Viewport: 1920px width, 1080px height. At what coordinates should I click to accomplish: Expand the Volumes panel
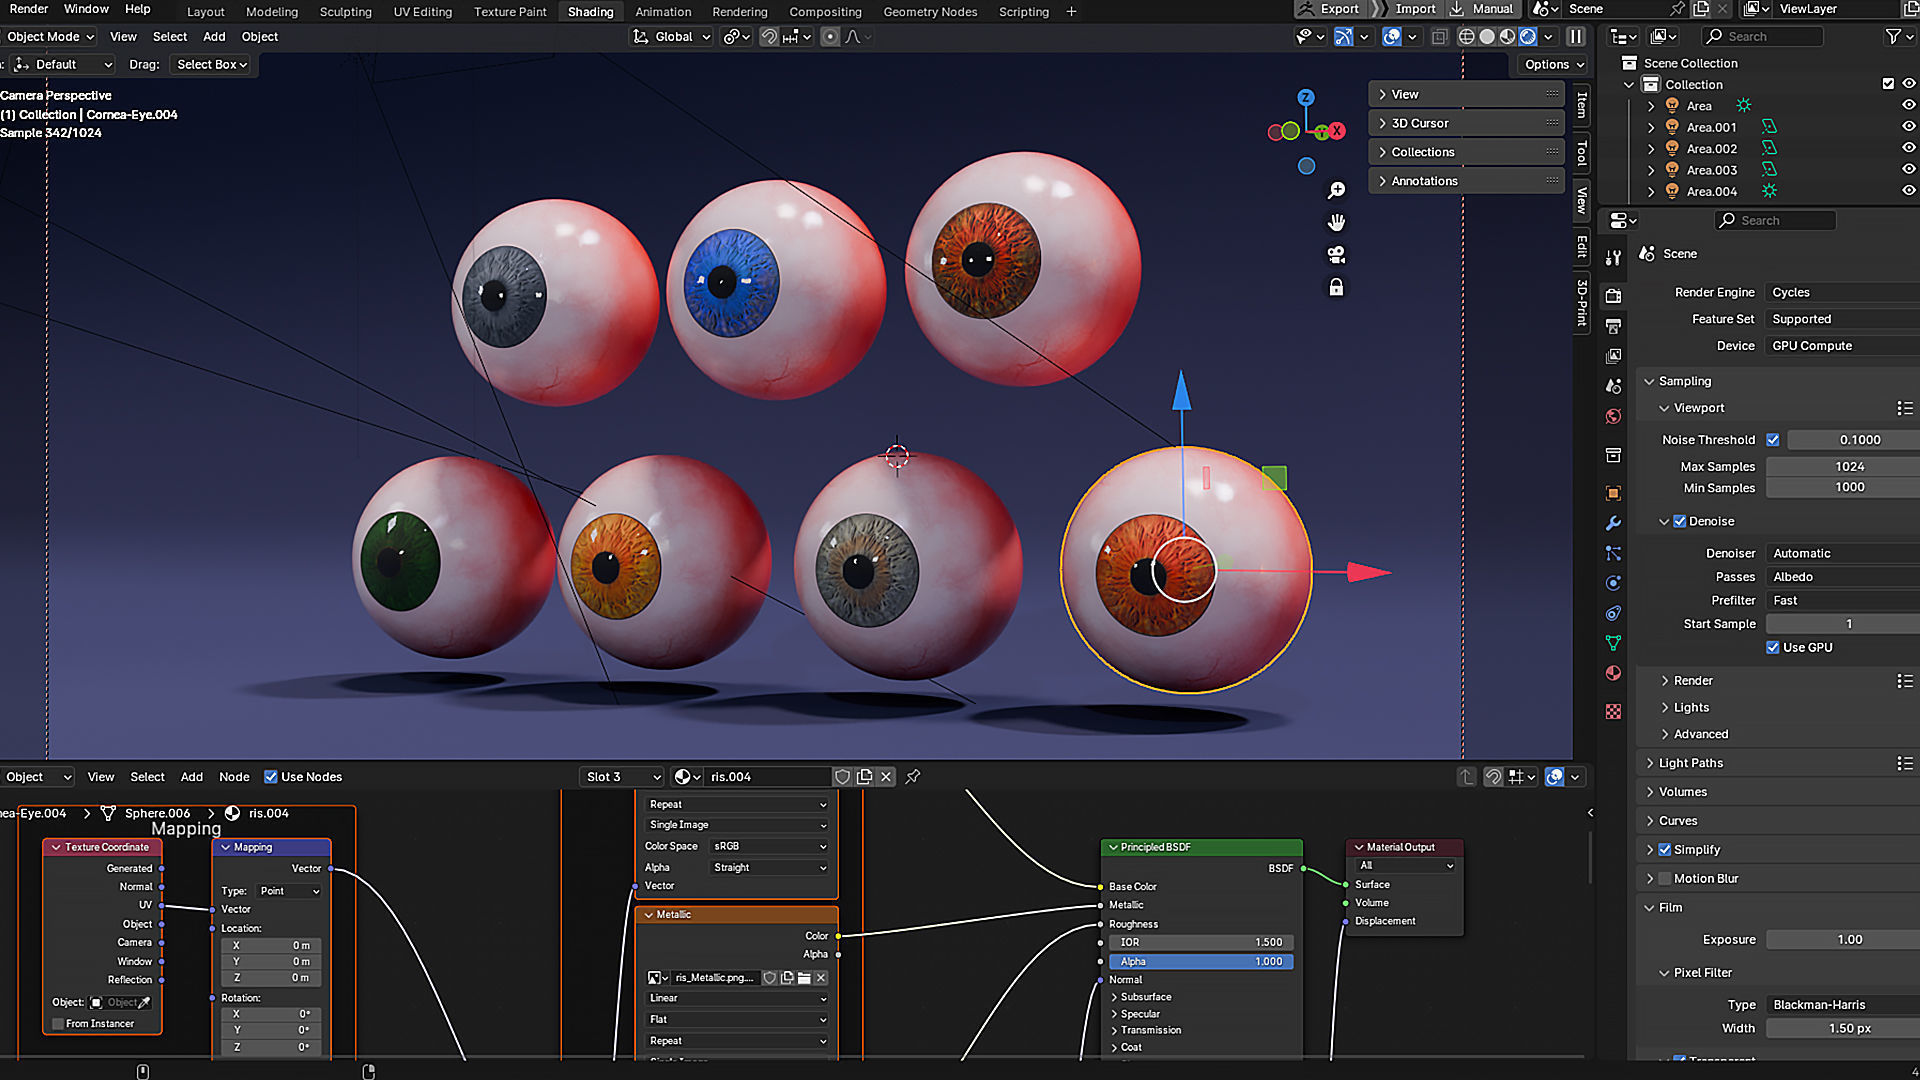point(1683,792)
